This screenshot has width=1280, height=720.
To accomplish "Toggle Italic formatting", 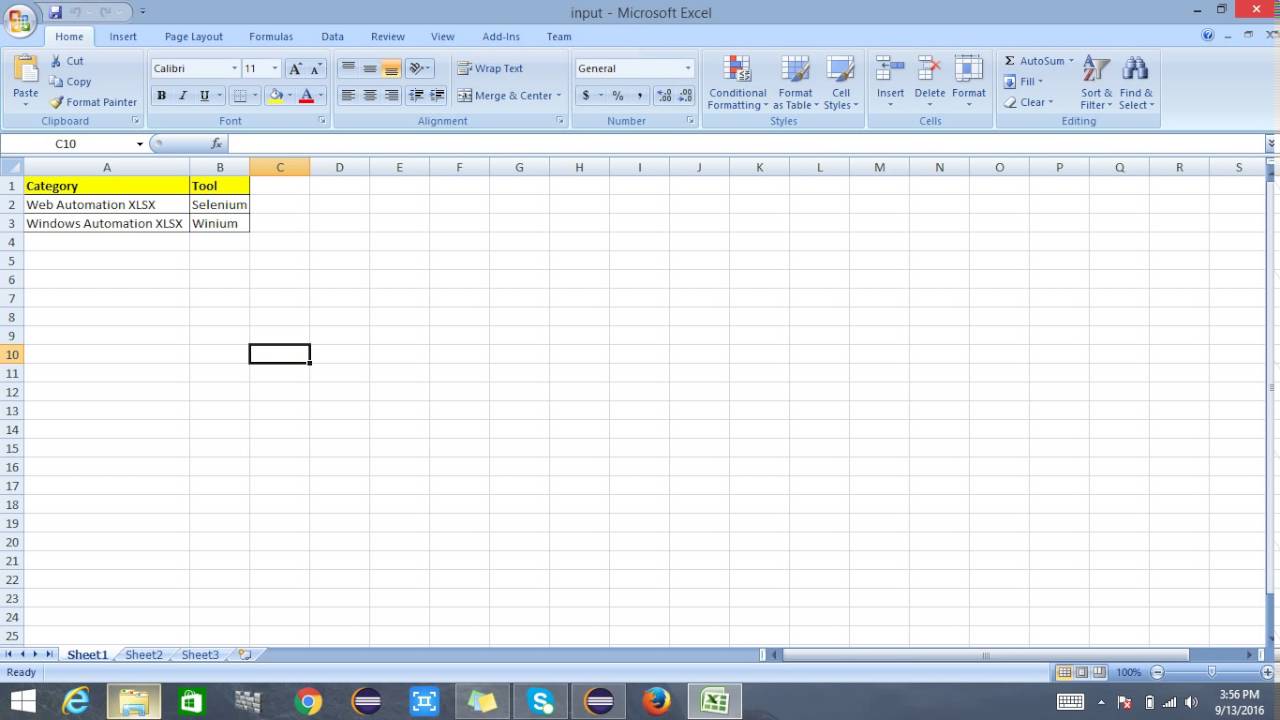I will (183, 95).
